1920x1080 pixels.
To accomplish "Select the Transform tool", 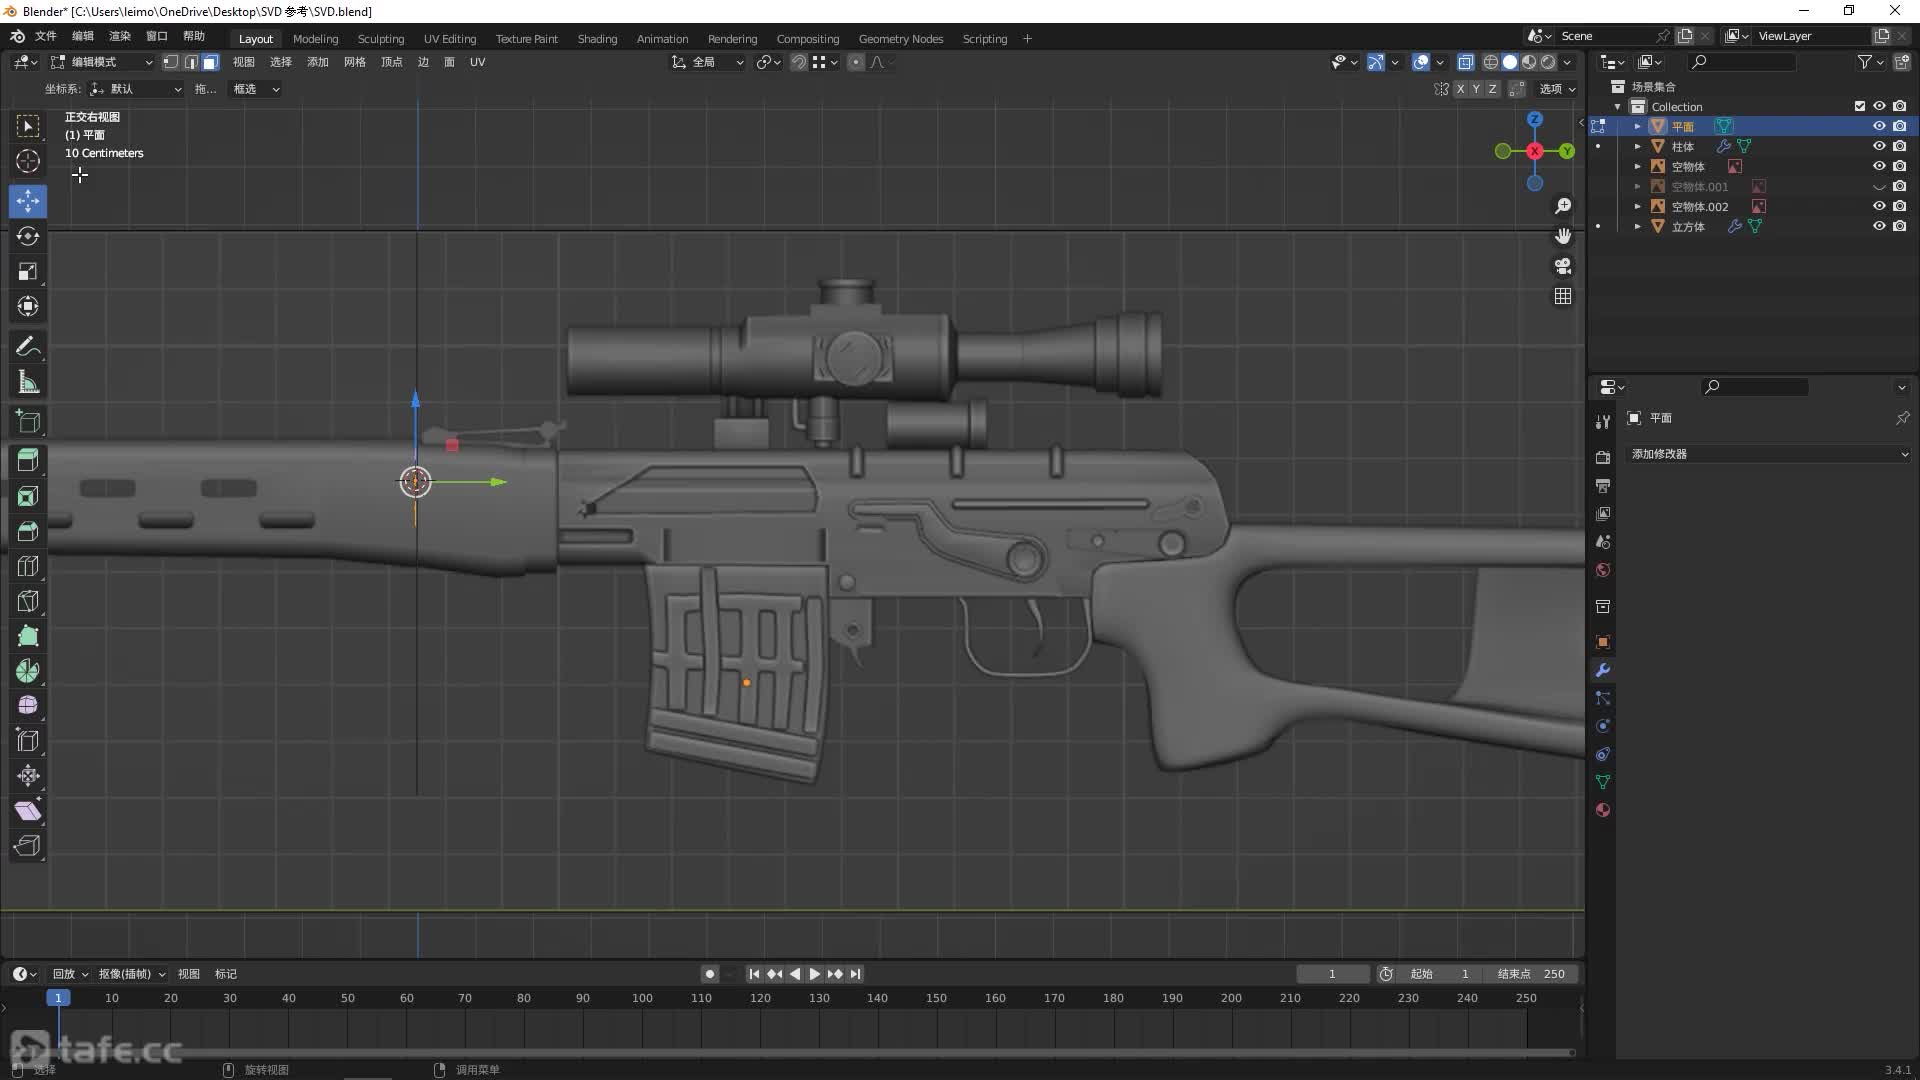I will [28, 306].
